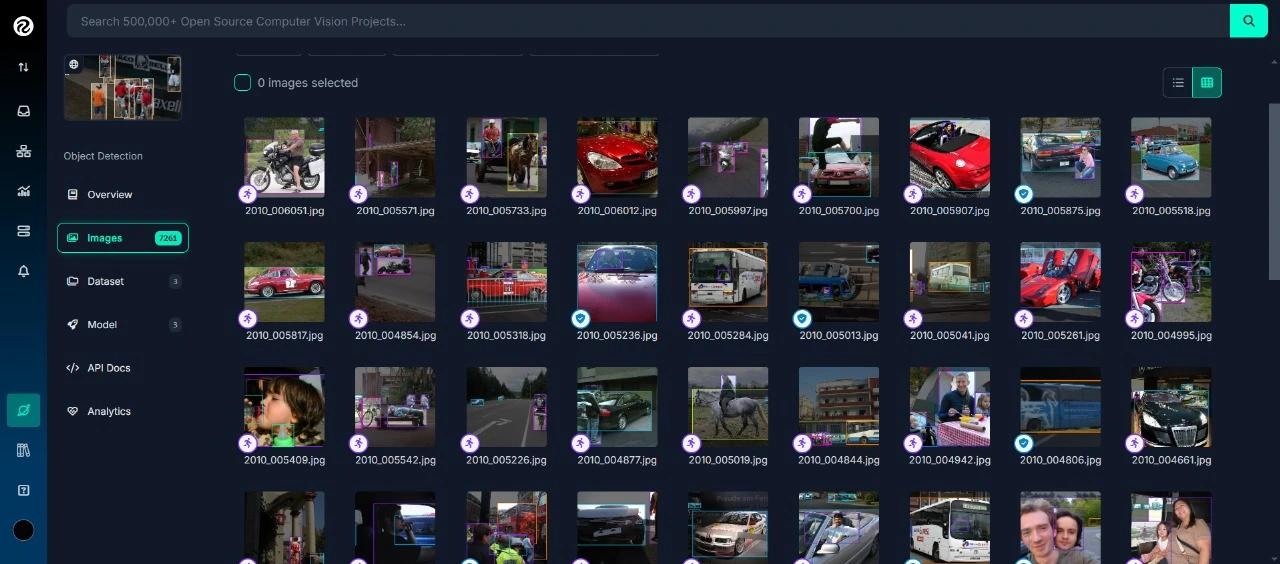The height and width of the screenshot is (564, 1280).
Task: Open the inbox tray icon in left rail
Action: point(23,111)
